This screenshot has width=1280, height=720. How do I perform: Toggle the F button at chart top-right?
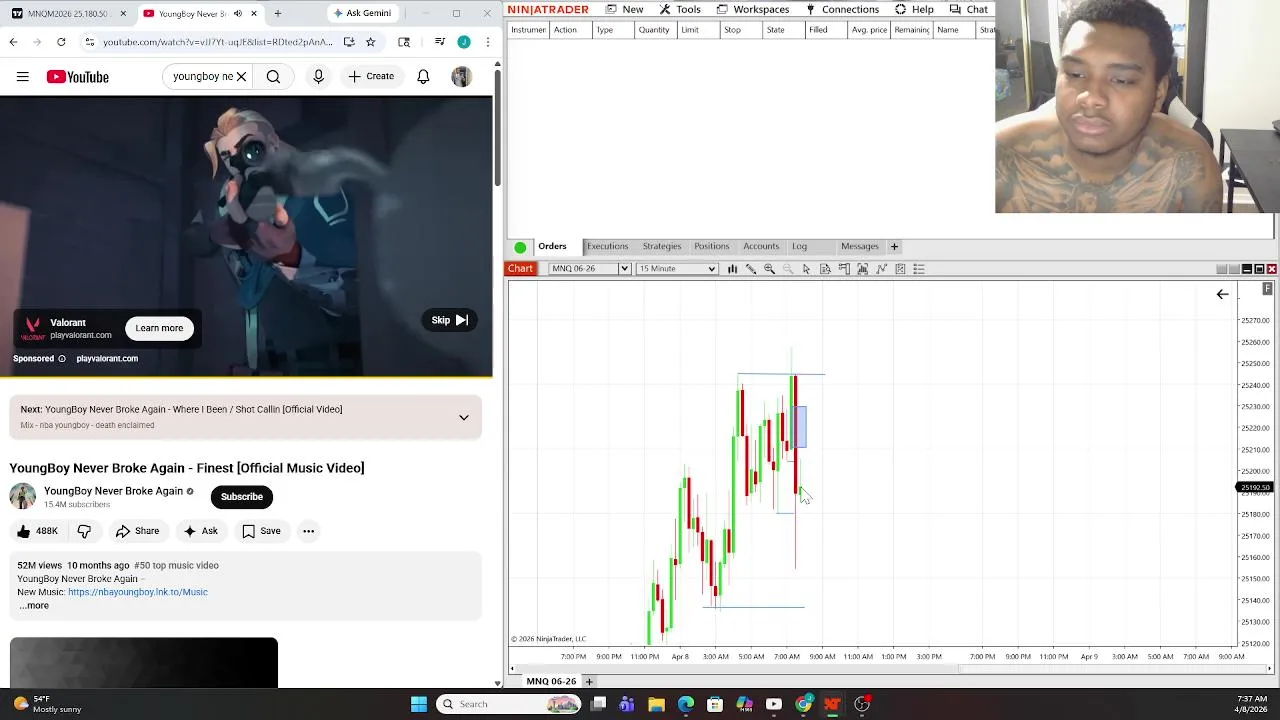[x=1267, y=289]
